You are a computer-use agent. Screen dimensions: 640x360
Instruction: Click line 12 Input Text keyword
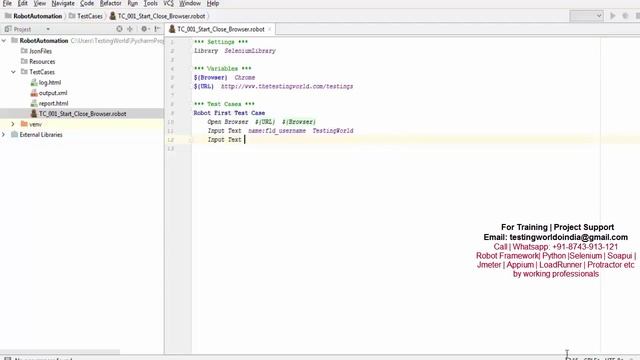click(x=224, y=140)
